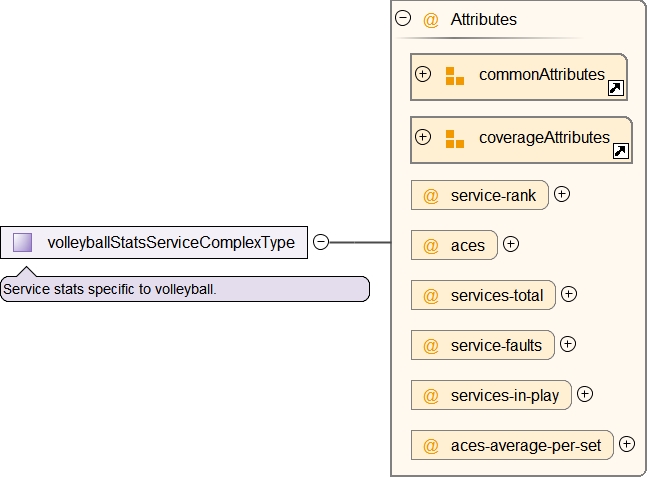Follow the commonAttributes reference arrow icon
Screen dimensions: 648x478
(616, 89)
